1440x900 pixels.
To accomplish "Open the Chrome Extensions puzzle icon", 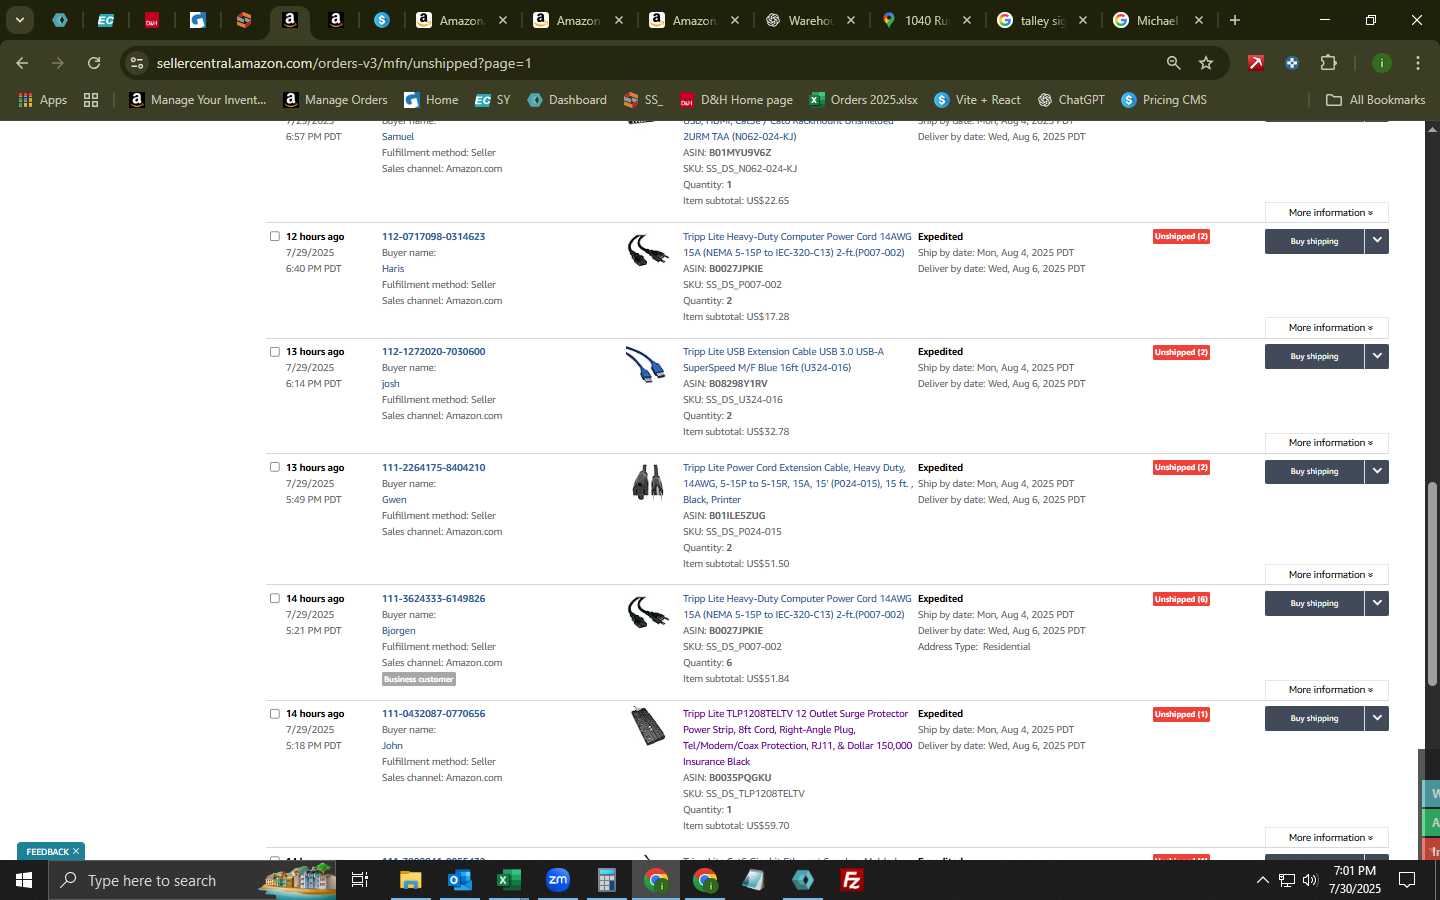I will (1328, 63).
